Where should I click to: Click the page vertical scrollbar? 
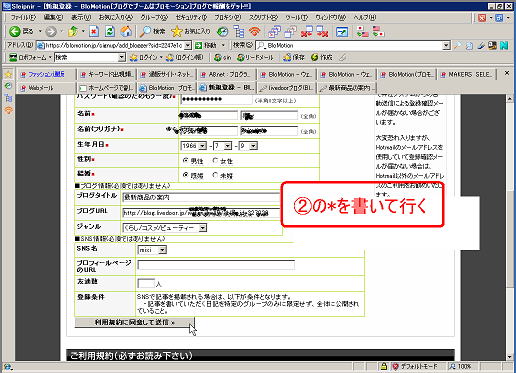click(x=509, y=227)
